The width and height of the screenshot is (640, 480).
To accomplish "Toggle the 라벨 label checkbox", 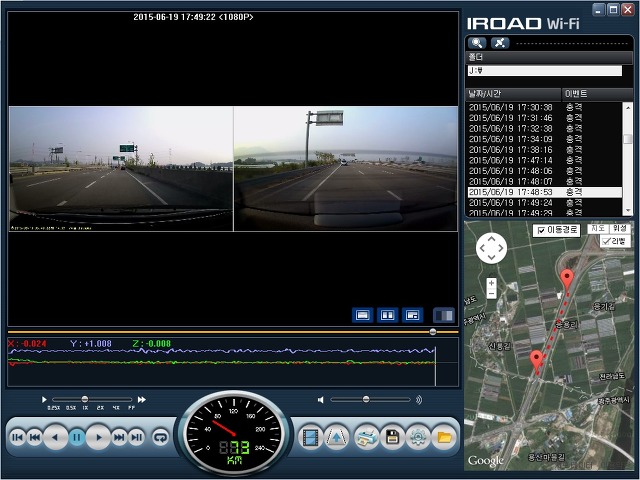I will coord(606,241).
